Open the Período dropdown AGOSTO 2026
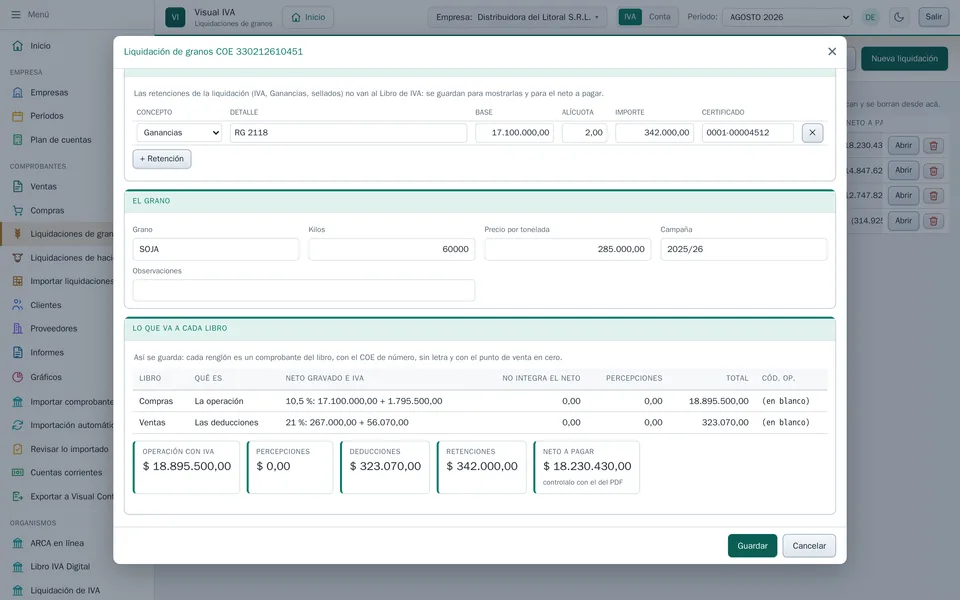Screen dimensions: 960x600 coord(787,17)
